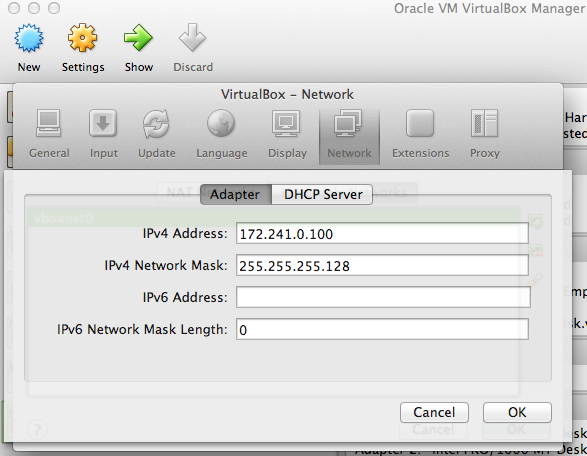Click the dimmed help question mark button
This screenshot has width=587, height=456.
[37, 429]
